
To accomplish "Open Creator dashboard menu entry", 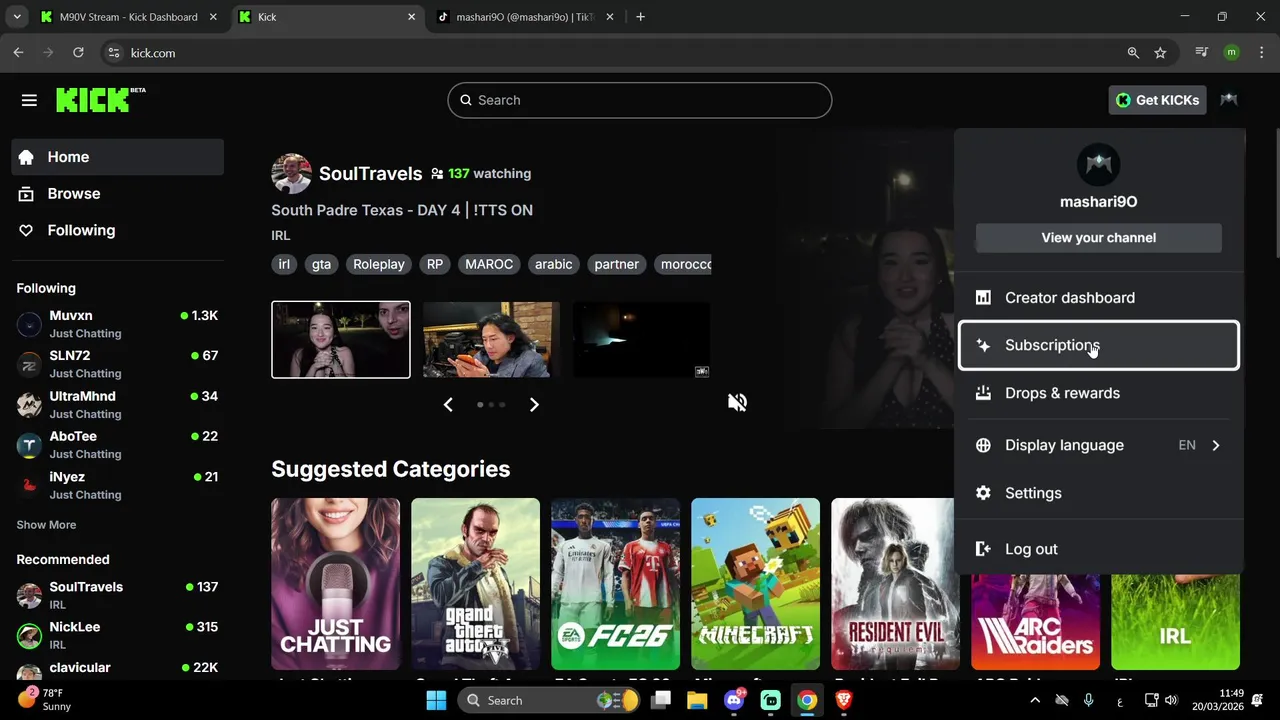I will [x=1098, y=298].
